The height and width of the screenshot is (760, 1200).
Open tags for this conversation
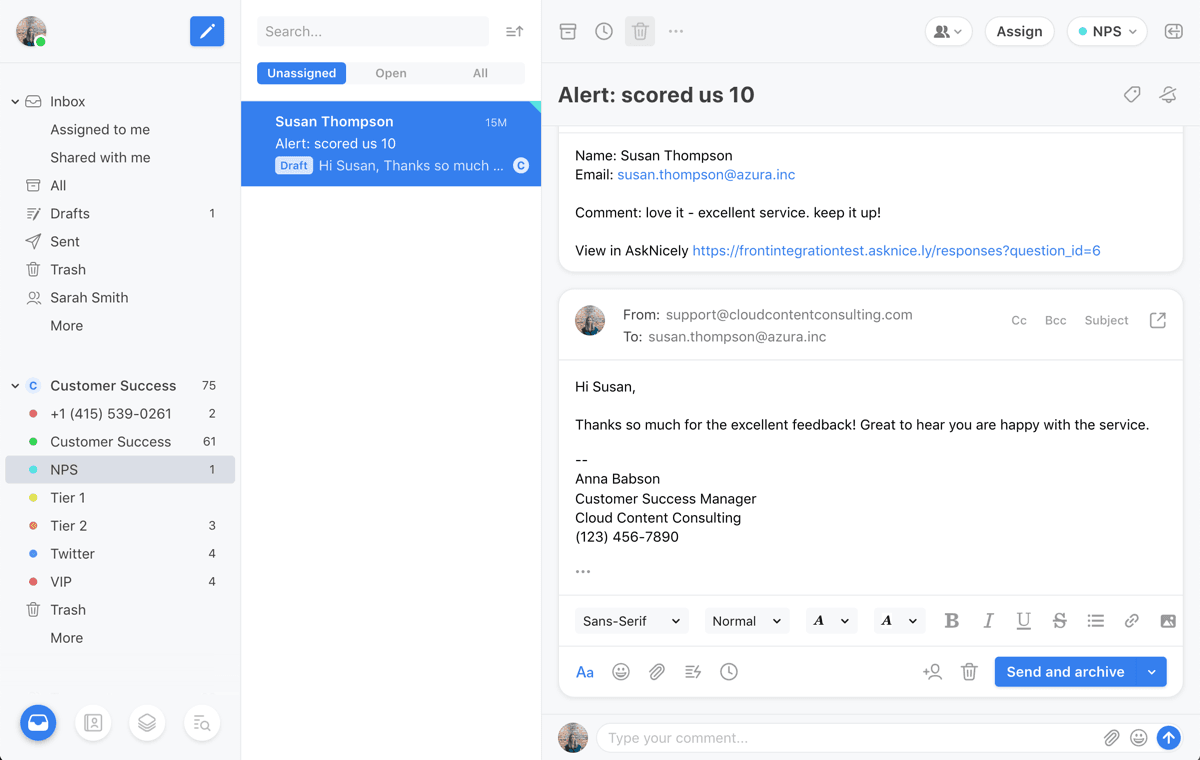(1131, 94)
